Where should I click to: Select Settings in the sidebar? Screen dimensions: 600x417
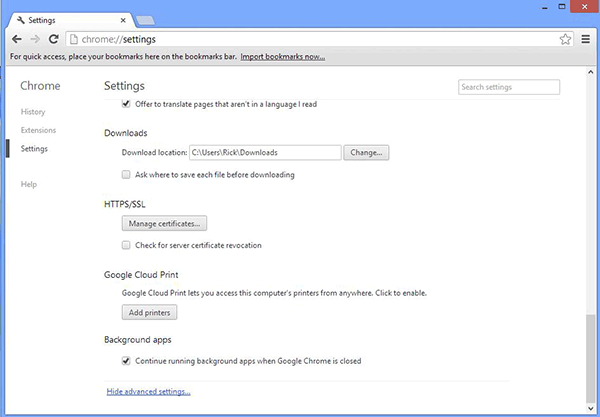(x=34, y=149)
